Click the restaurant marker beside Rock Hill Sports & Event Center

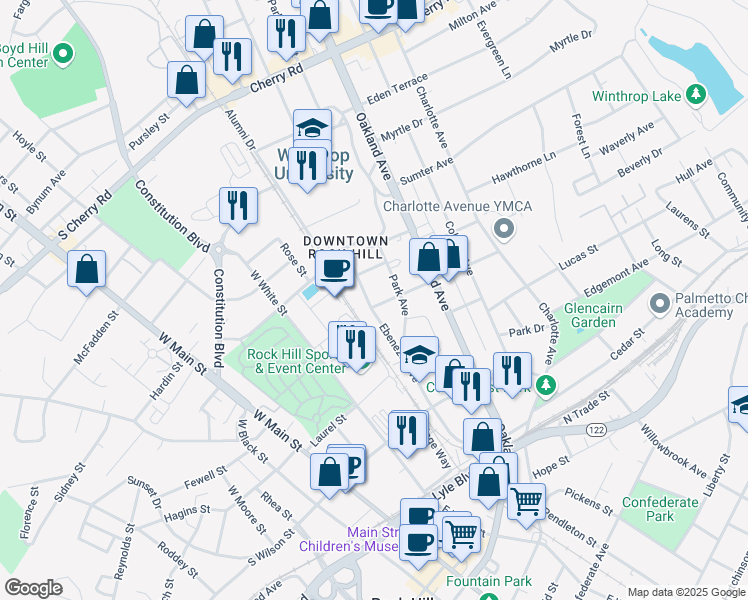point(356,346)
